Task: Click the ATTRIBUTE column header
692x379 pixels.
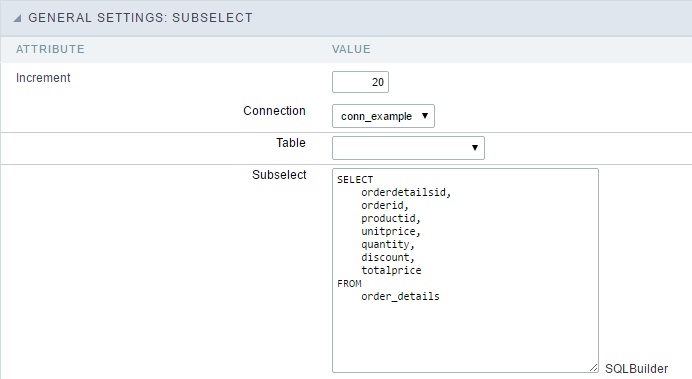Action: pos(50,49)
